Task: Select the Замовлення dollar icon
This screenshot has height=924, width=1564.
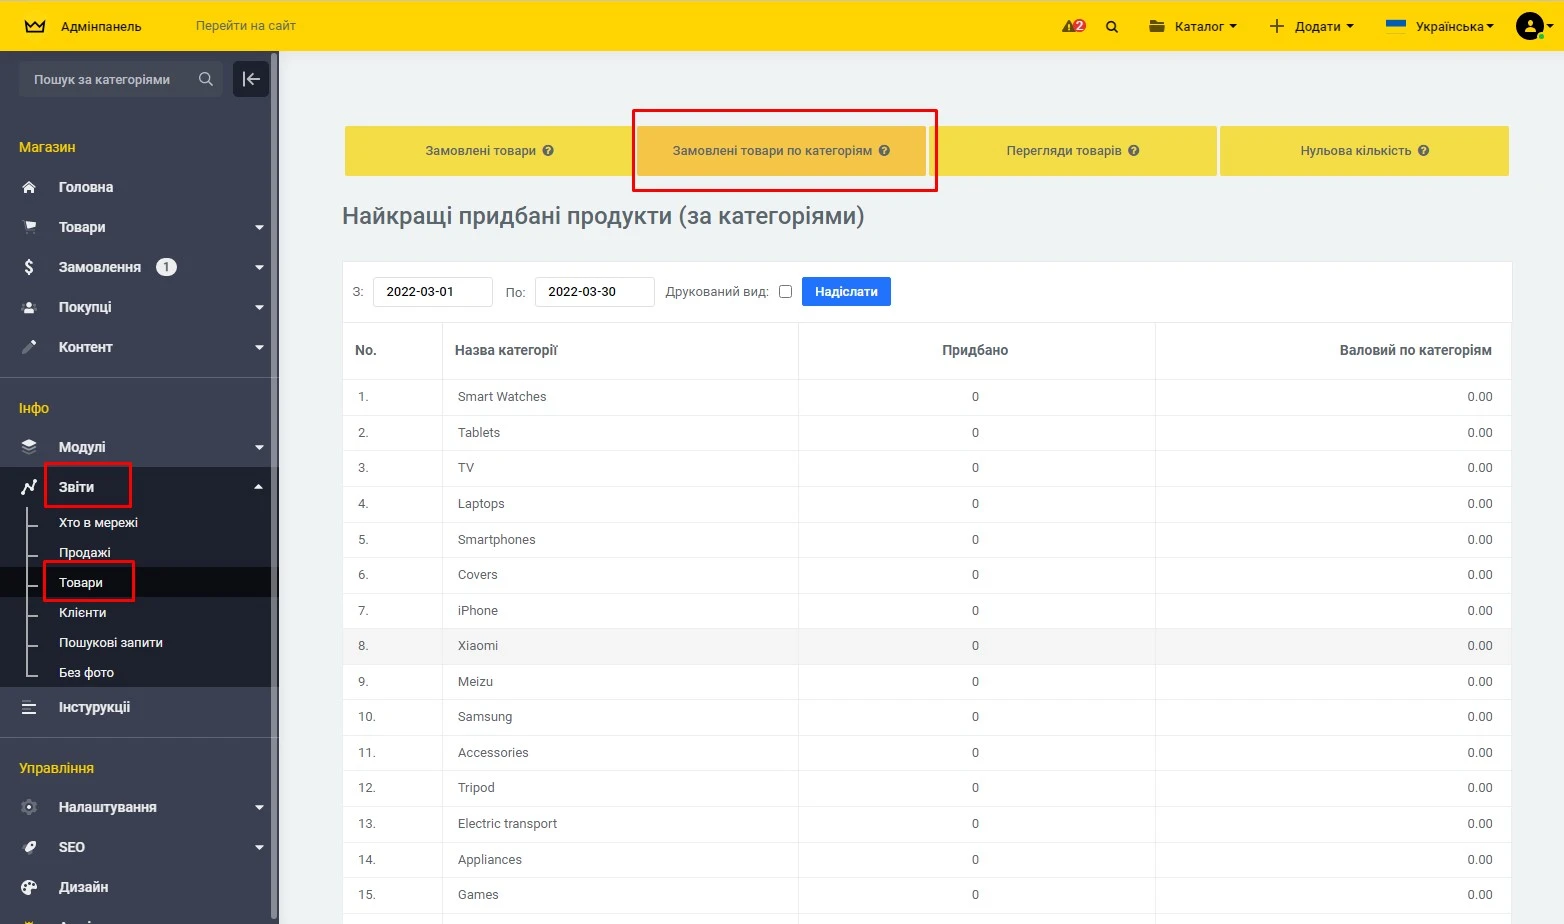Action: point(29,267)
